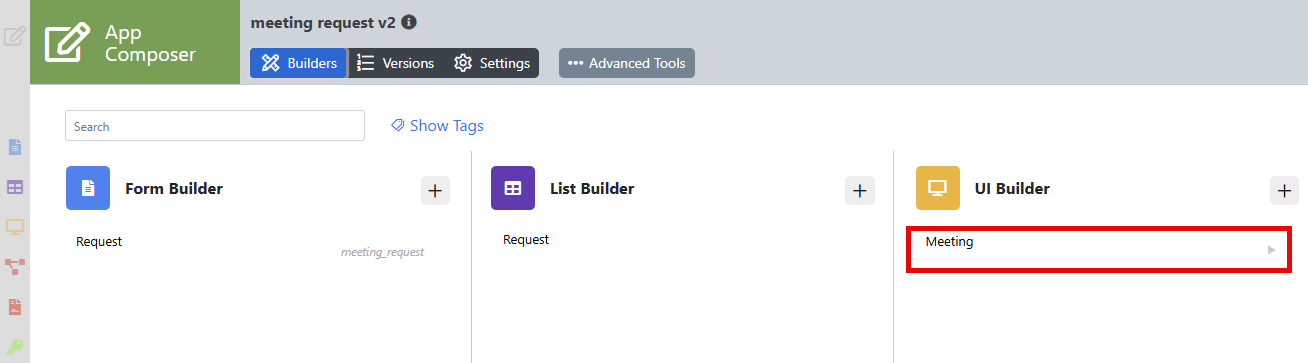This screenshot has height=363, width=1308.
Task: Expand the Meeting UI item arrow
Action: click(x=1272, y=250)
